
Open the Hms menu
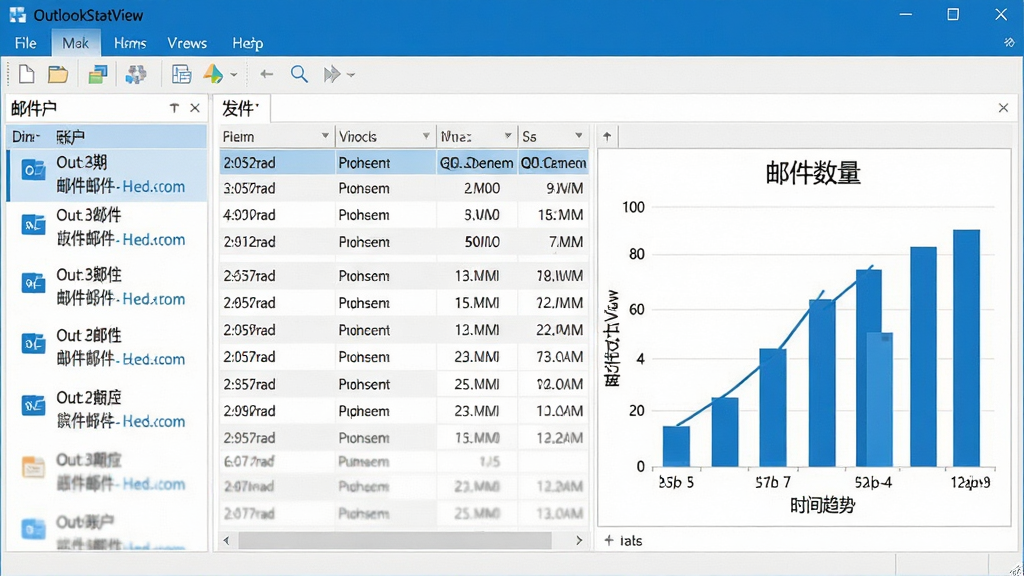130,43
